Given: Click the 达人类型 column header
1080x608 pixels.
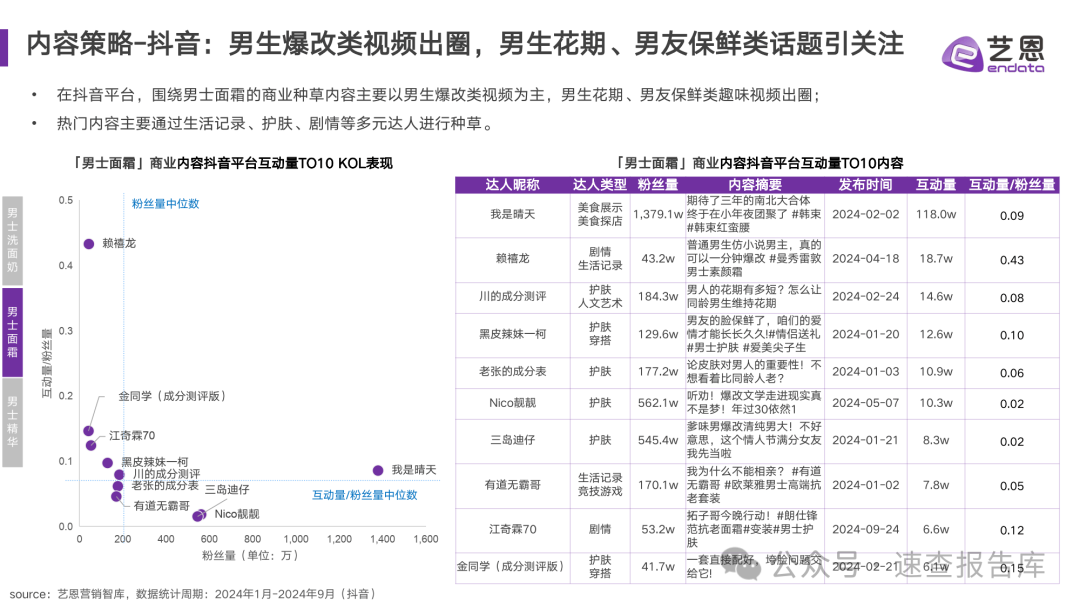Looking at the screenshot, I should pos(600,185).
